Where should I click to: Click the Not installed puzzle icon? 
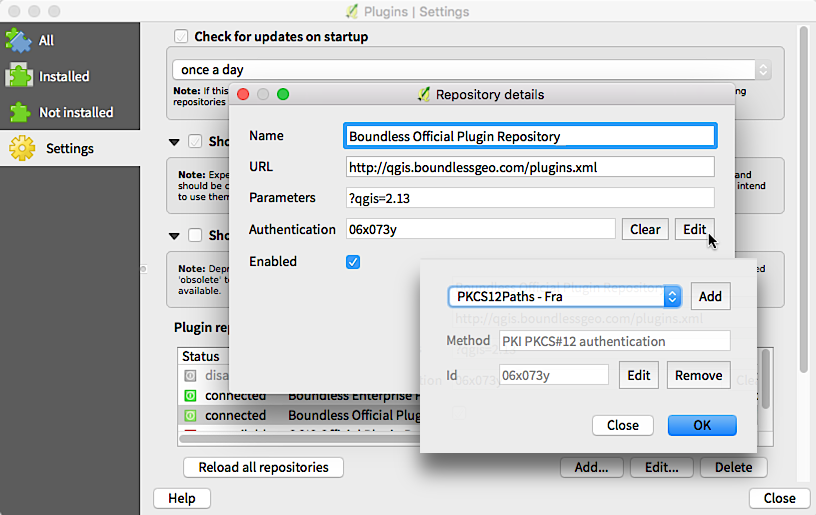click(x=20, y=112)
